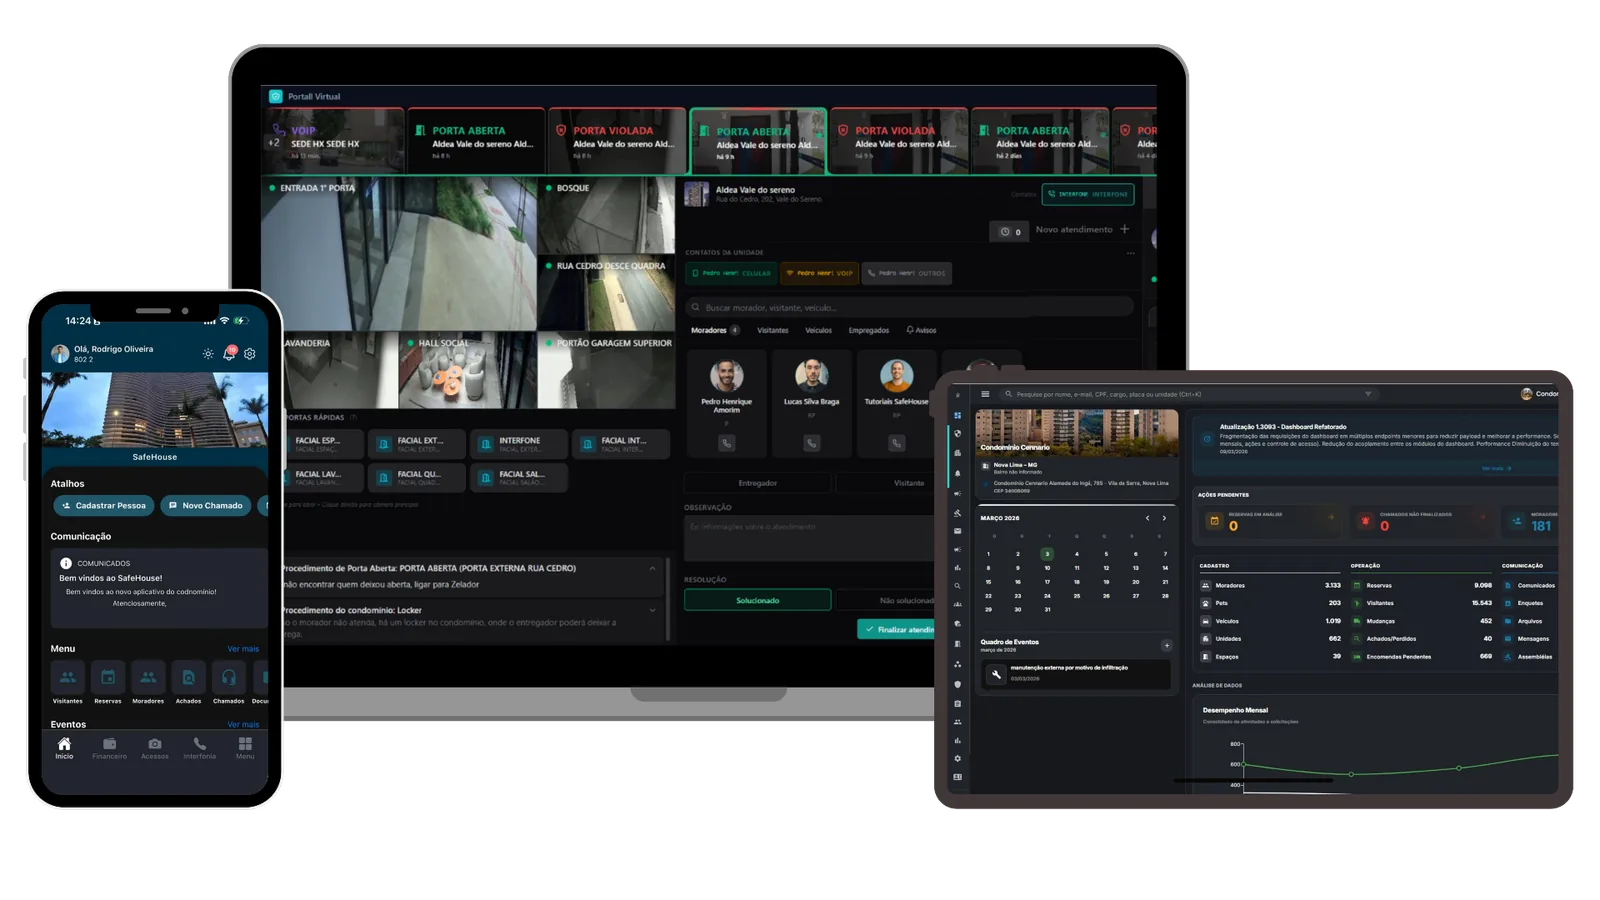
Task: Open Menu tab in phone bottom bar
Action: [x=245, y=748]
